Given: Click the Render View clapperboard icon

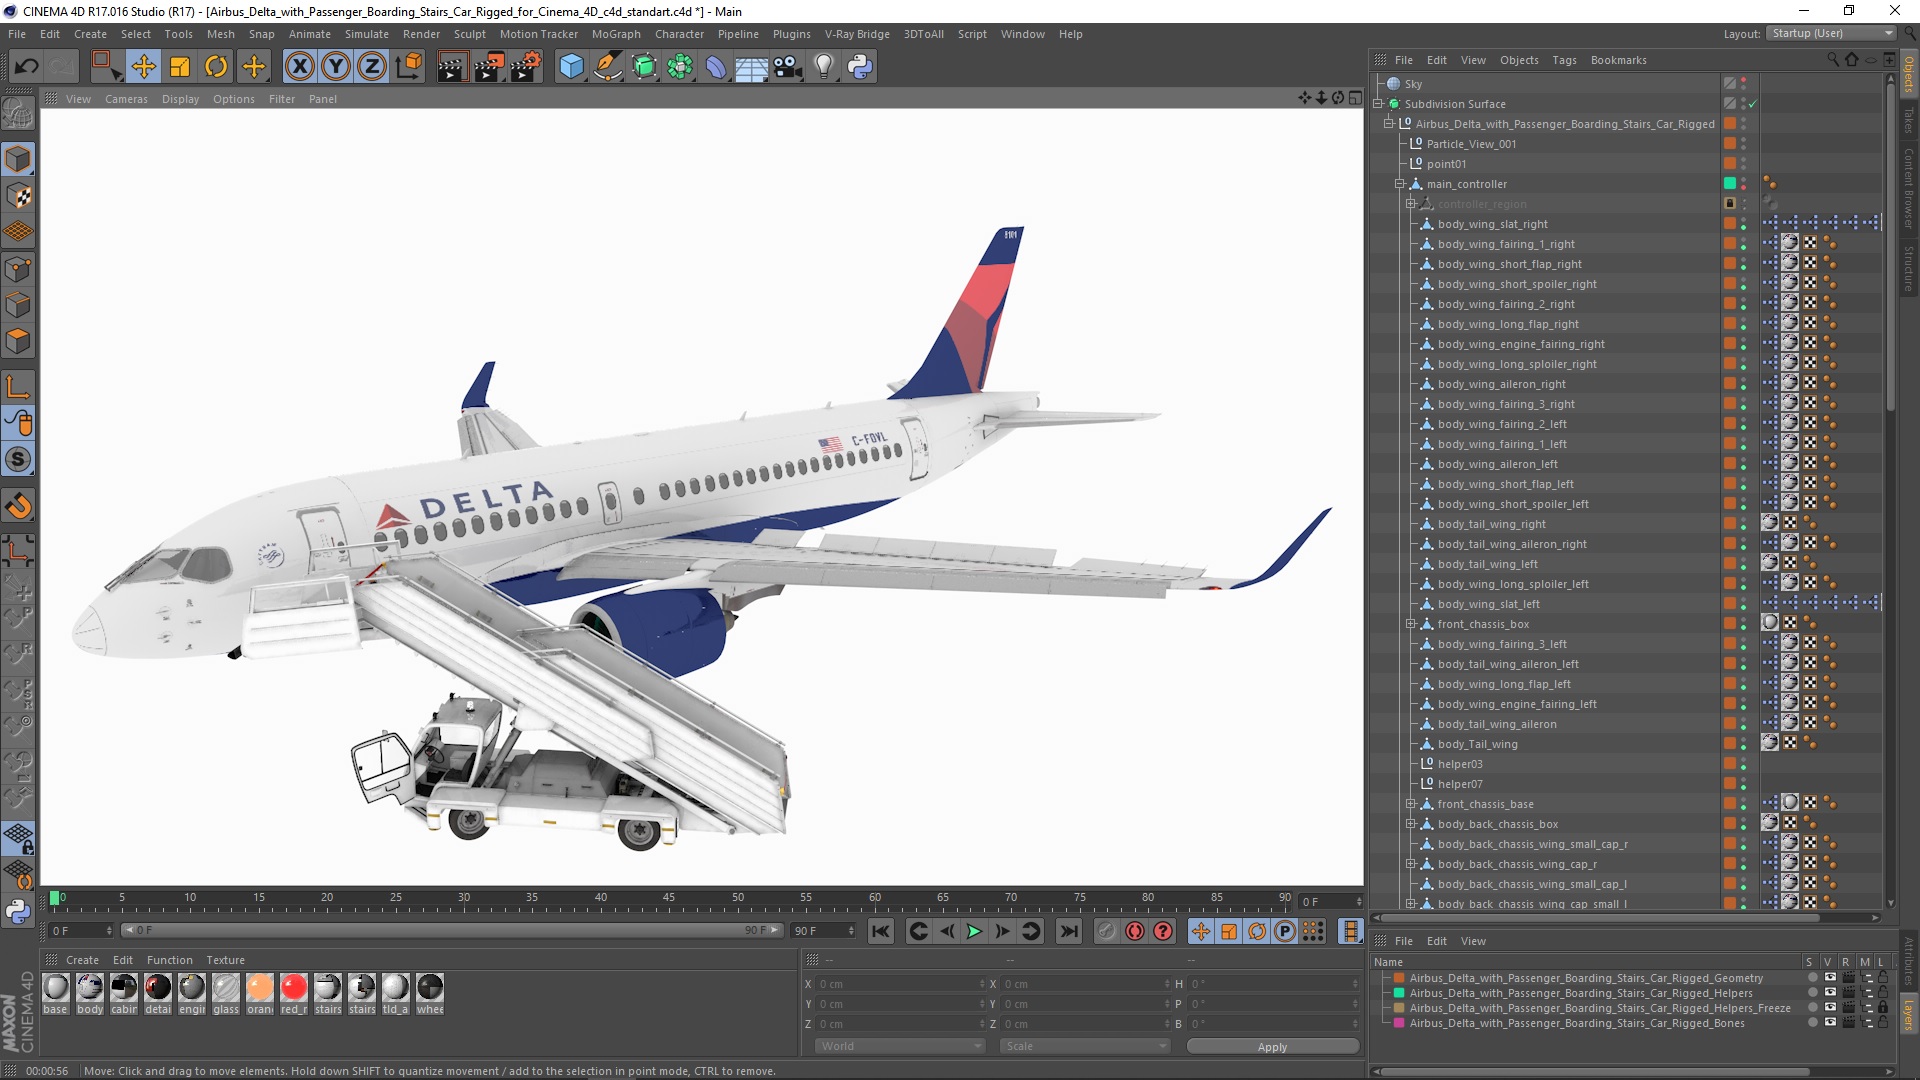Looking at the screenshot, I should pos(452,67).
